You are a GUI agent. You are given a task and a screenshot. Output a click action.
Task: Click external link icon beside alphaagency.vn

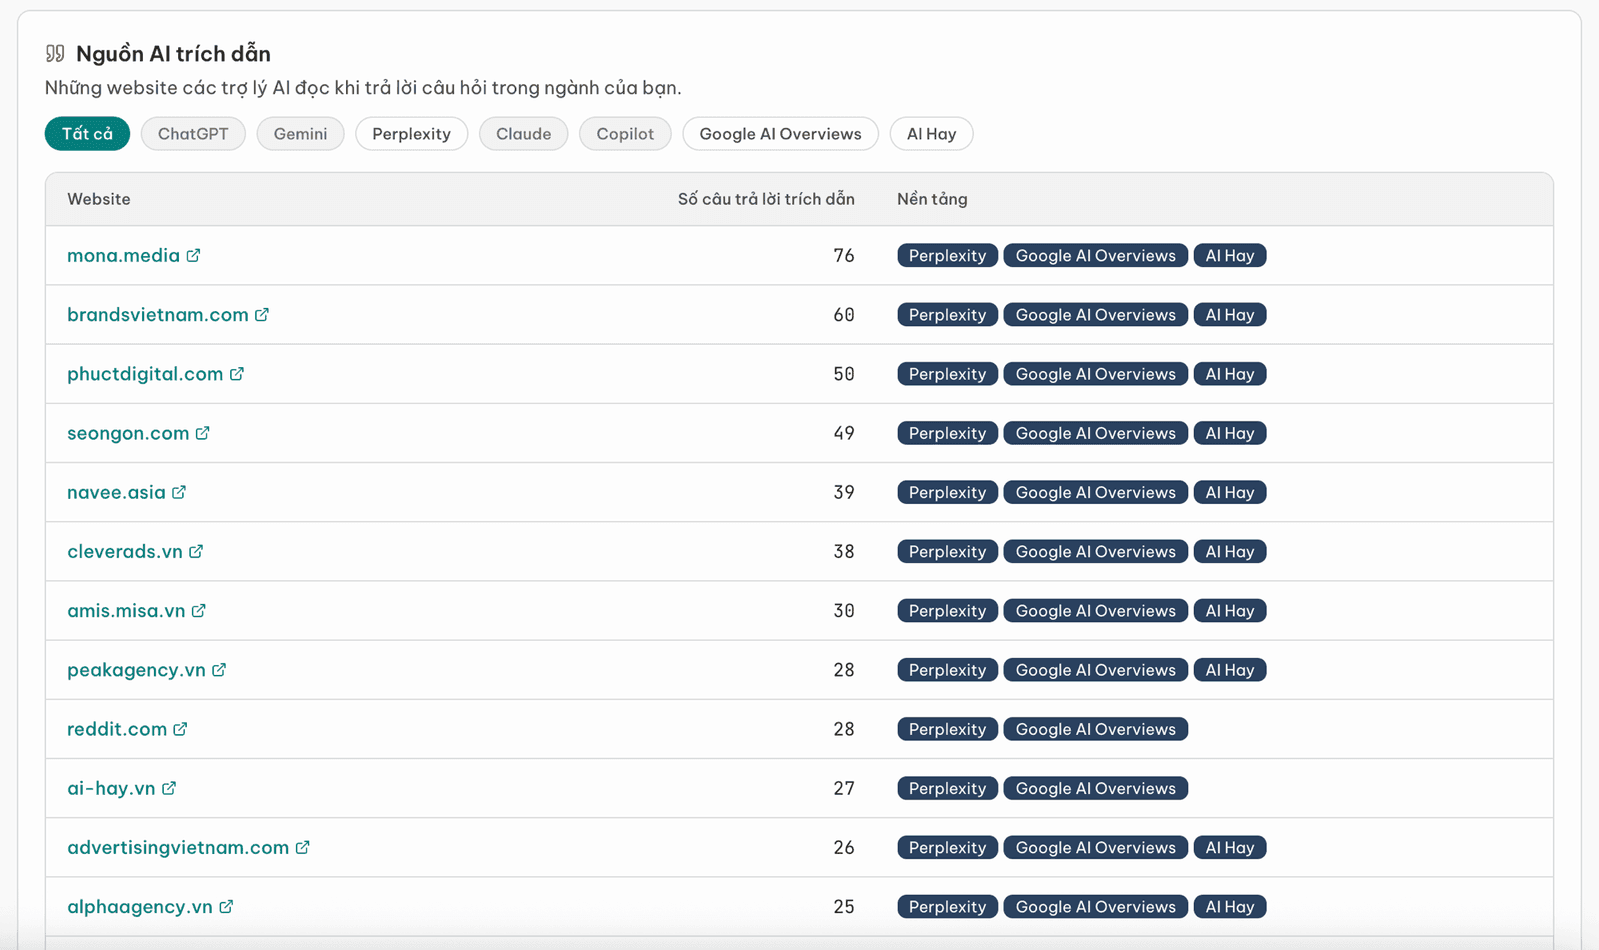coord(226,906)
